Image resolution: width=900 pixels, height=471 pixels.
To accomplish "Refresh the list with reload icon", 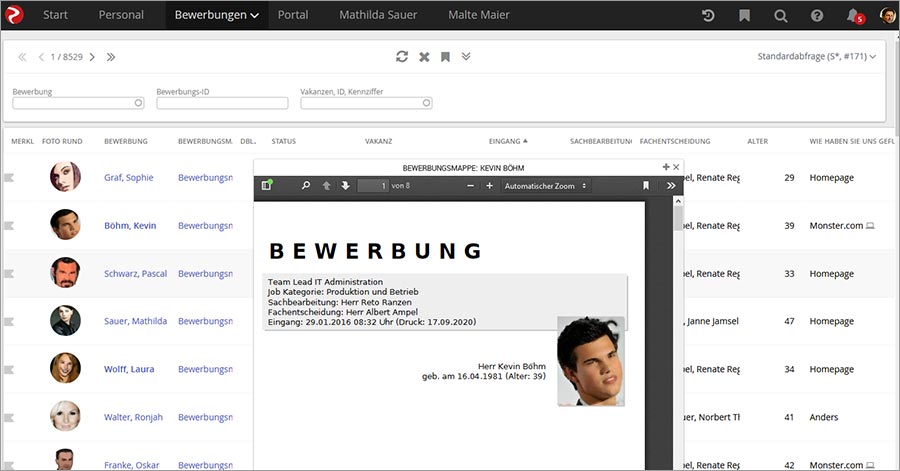I will point(402,56).
